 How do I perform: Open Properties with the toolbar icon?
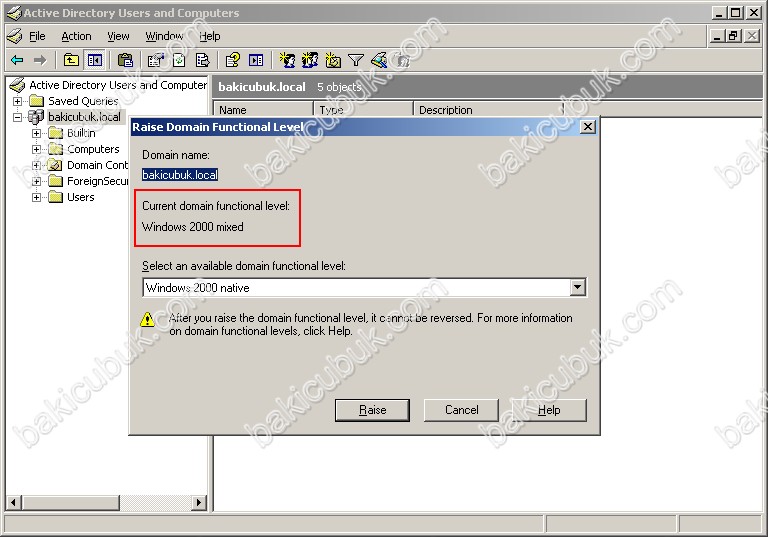pos(156,60)
